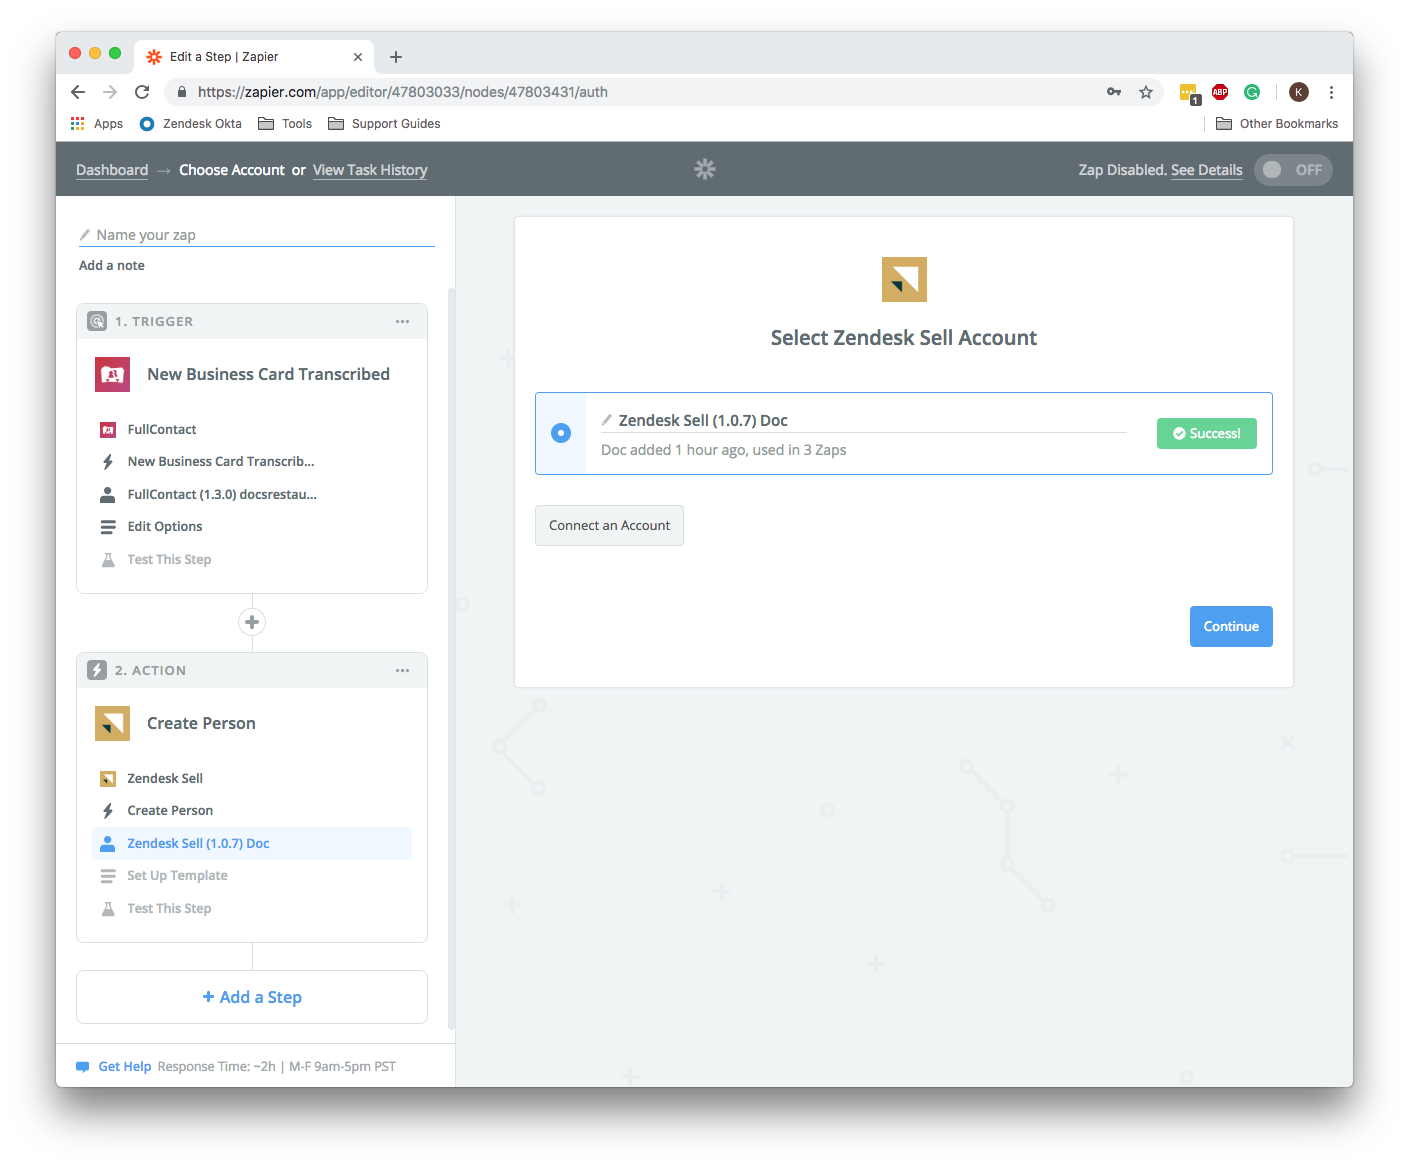This screenshot has width=1409, height=1167.
Task: Click the sidebar vertical scrollbar
Action: (x=451, y=660)
